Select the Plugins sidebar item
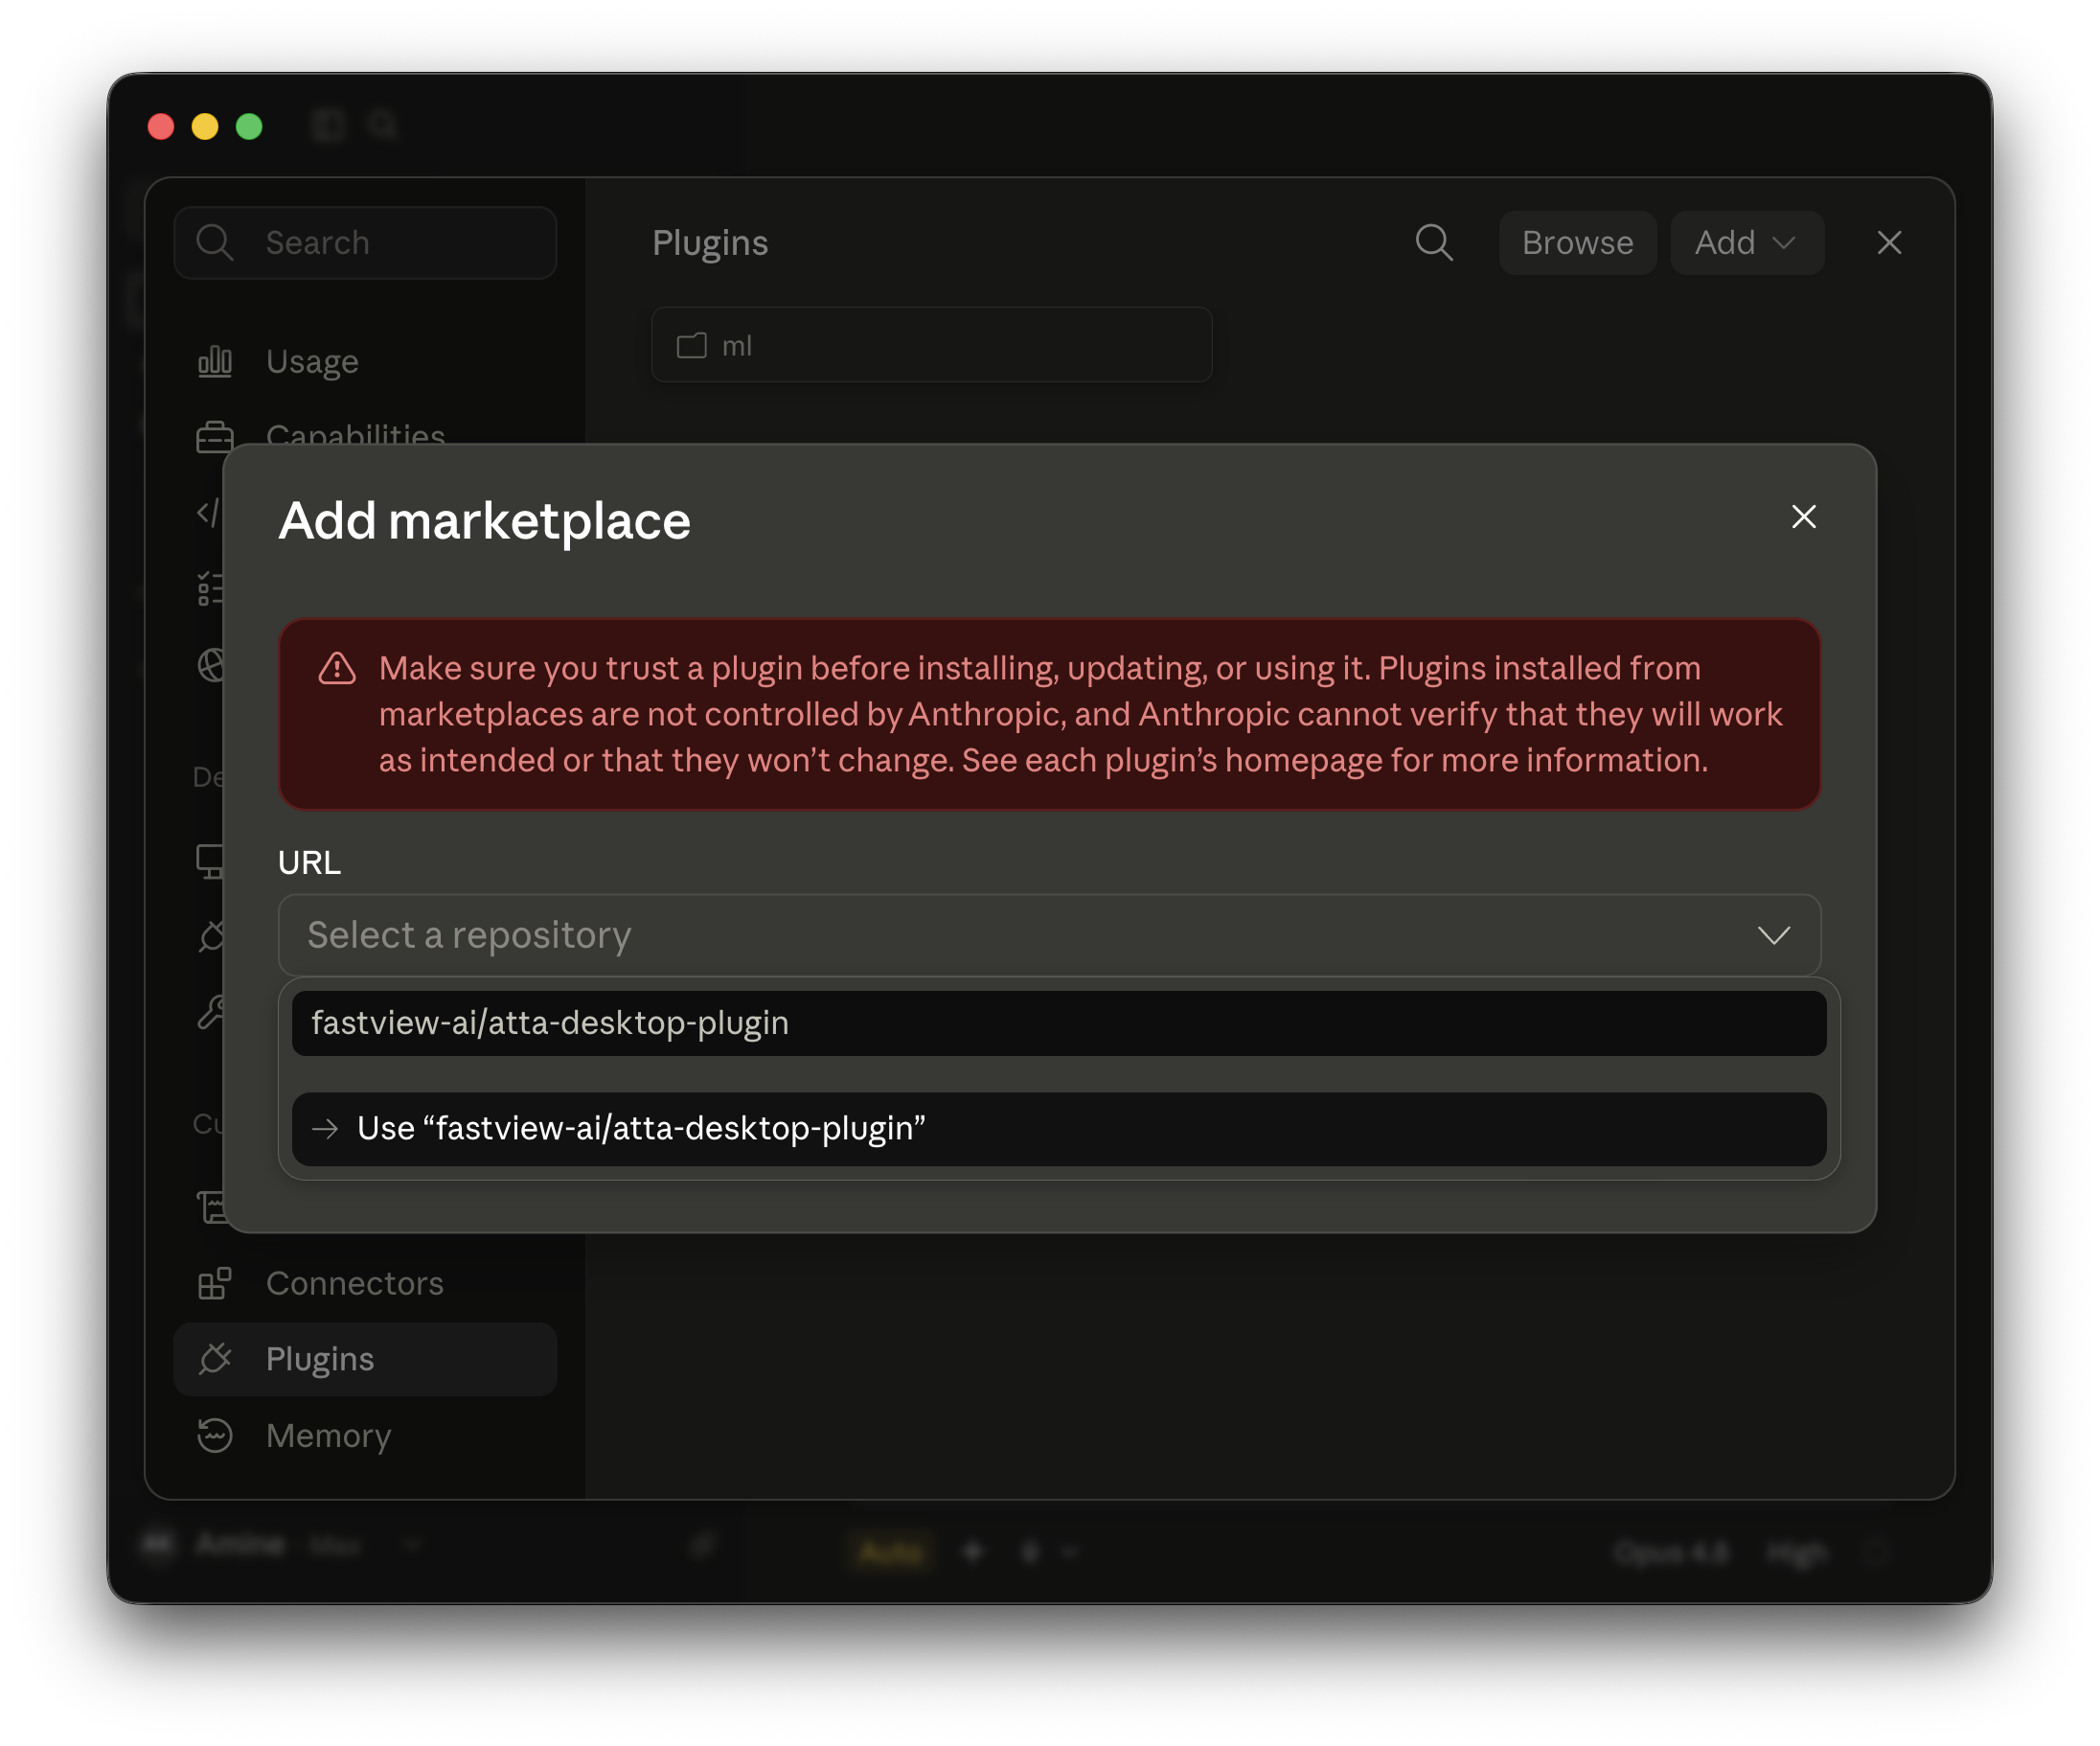Viewport: 2100px width, 1746px height. tap(365, 1359)
